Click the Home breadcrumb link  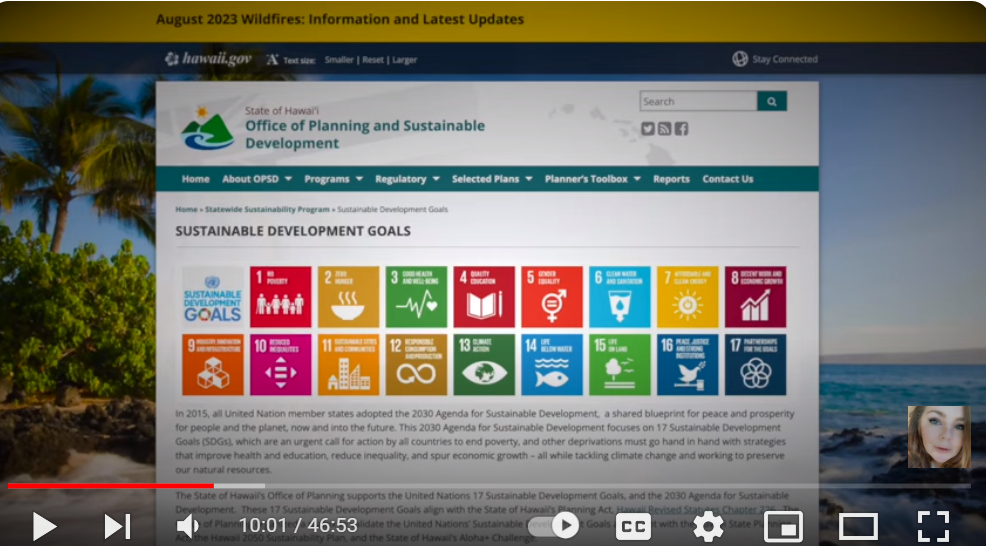click(186, 209)
